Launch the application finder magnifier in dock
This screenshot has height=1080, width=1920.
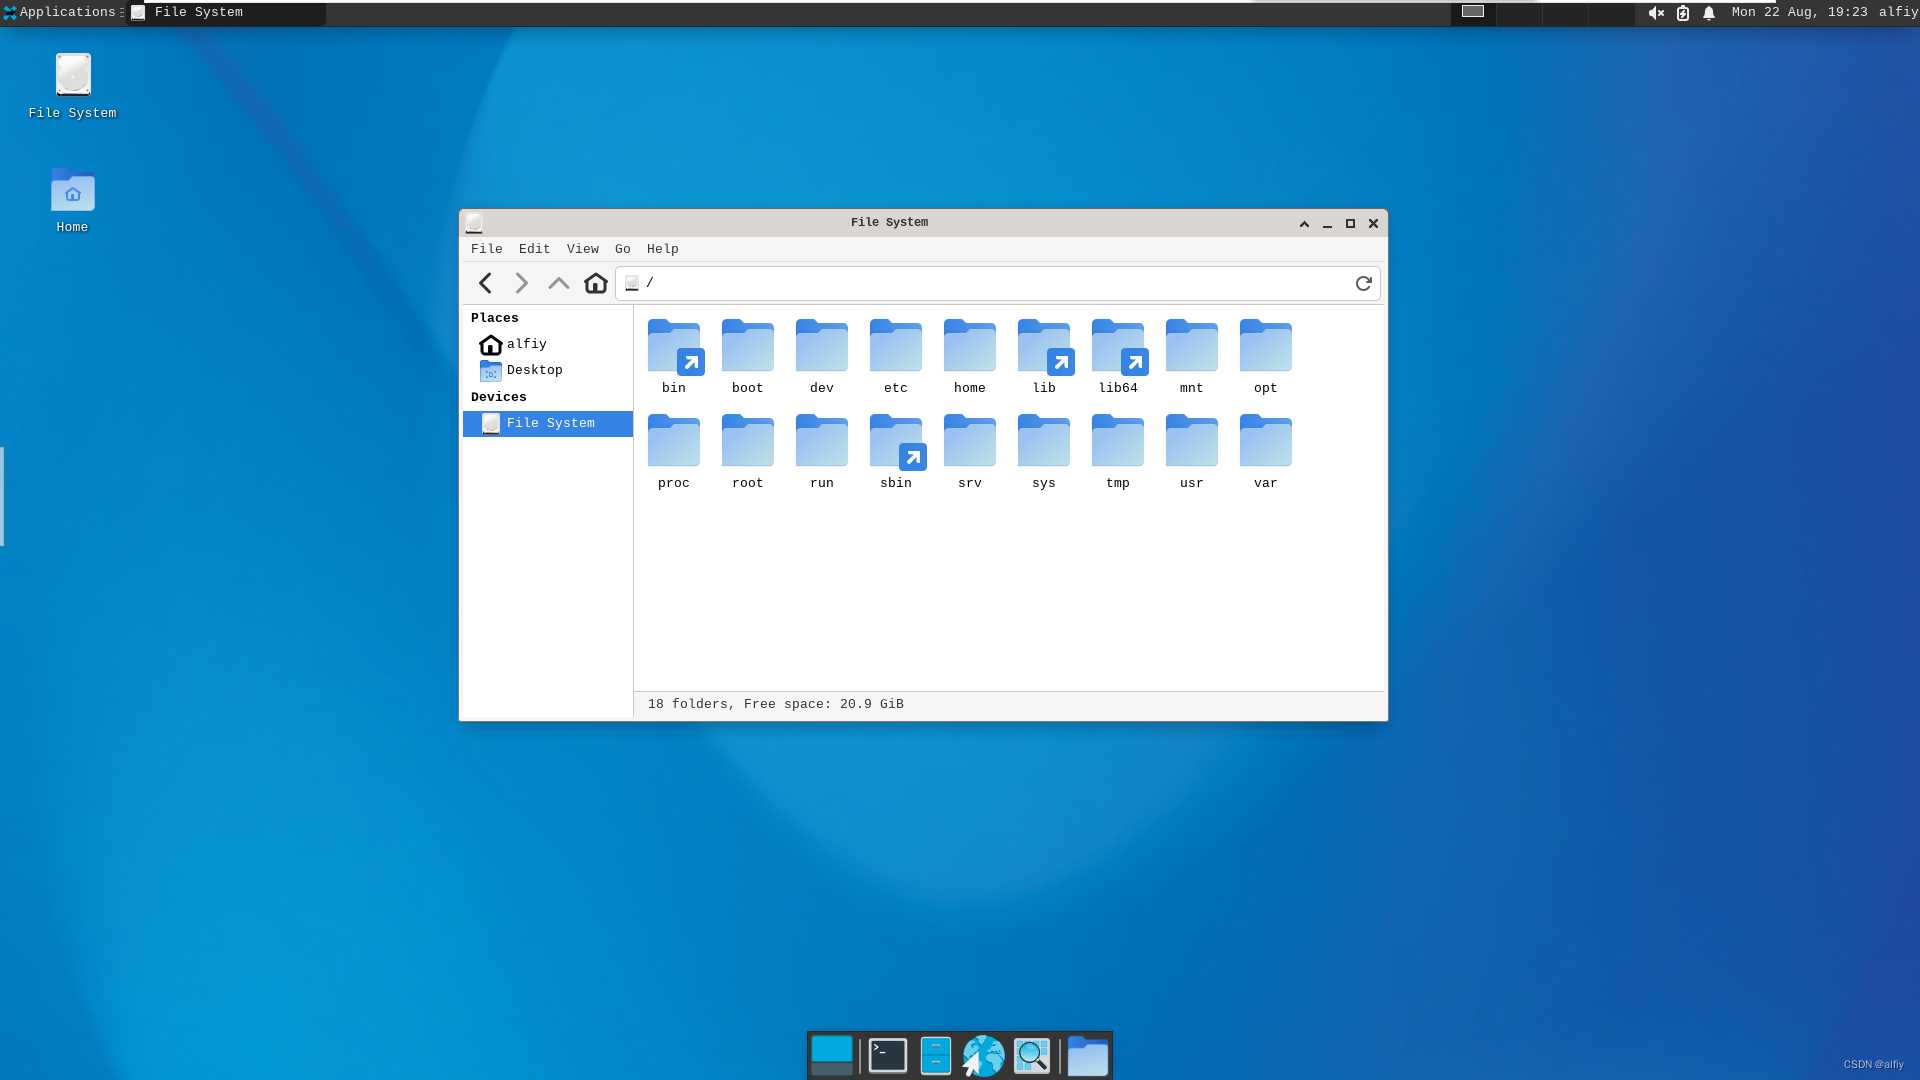pos(1032,1056)
